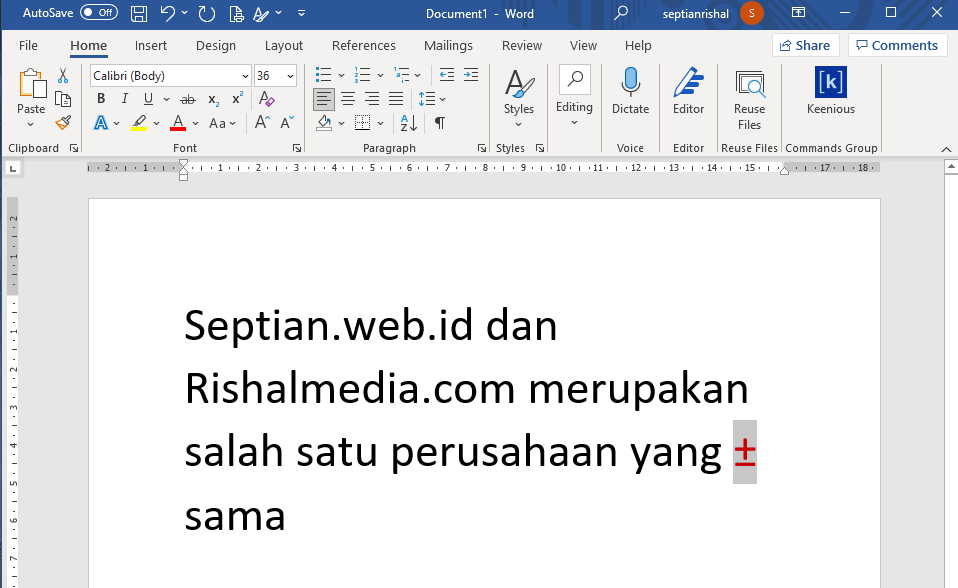Increase font size with grow icon
This screenshot has width=958, height=588.
(262, 123)
